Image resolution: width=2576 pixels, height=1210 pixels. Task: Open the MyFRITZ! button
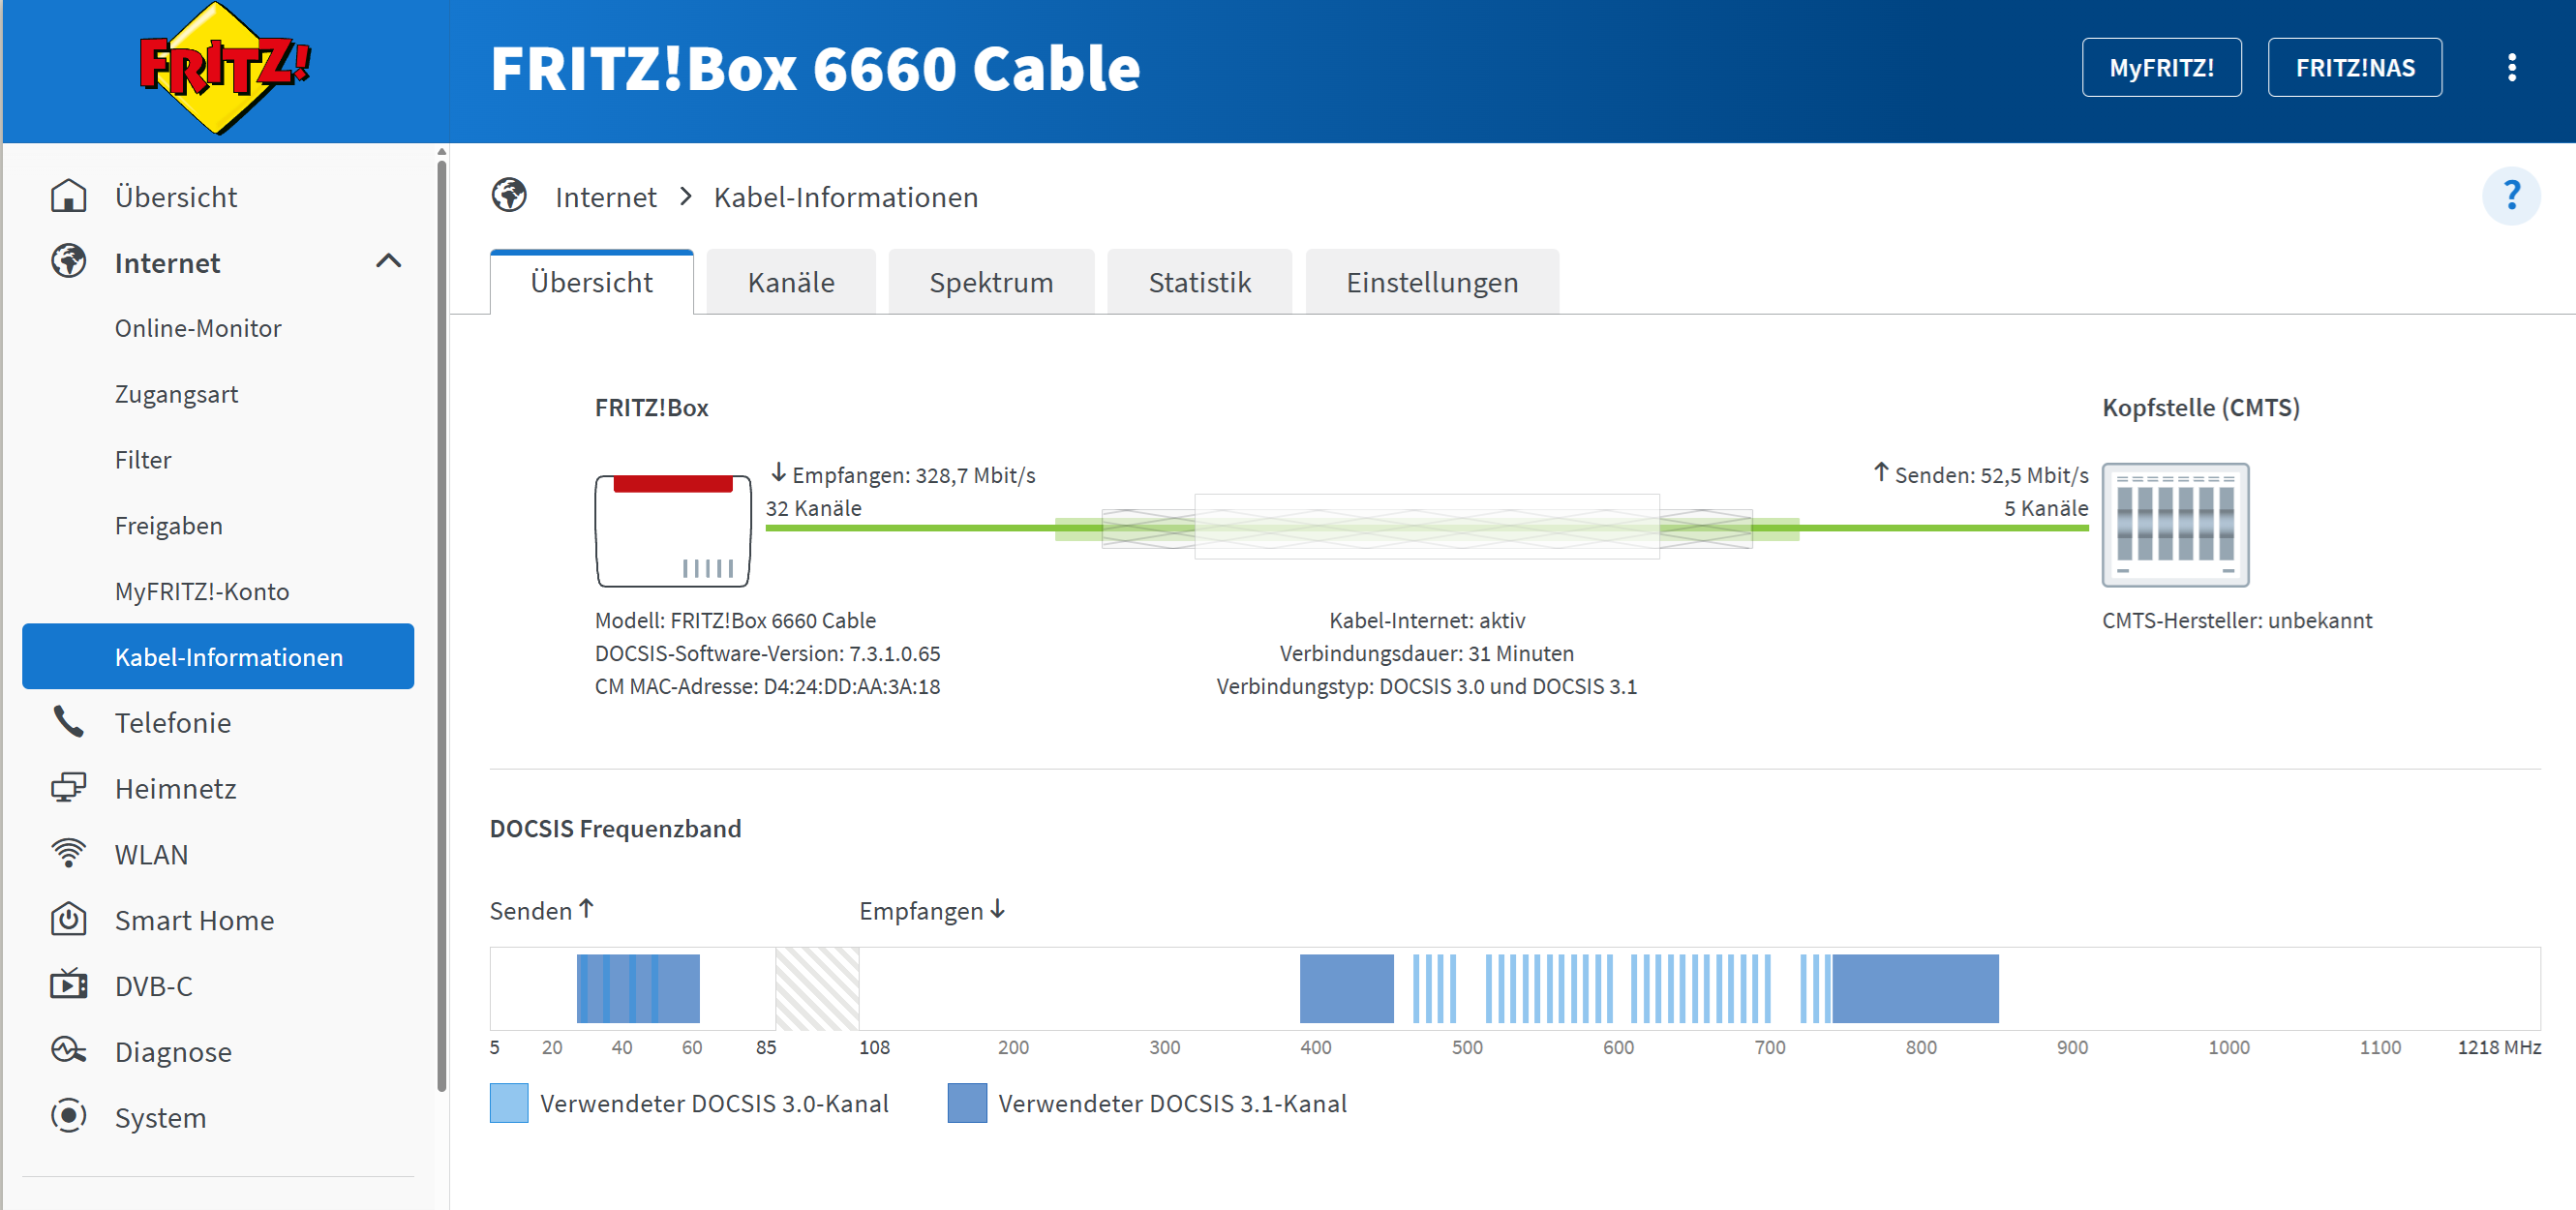[x=2161, y=68]
